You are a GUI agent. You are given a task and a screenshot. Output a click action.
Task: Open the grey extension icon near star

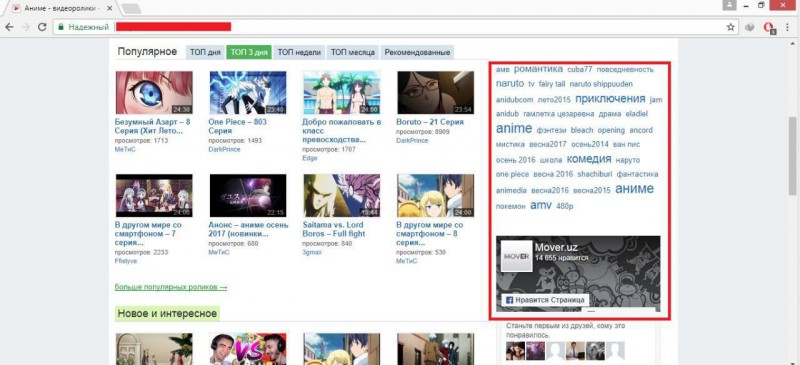(749, 28)
